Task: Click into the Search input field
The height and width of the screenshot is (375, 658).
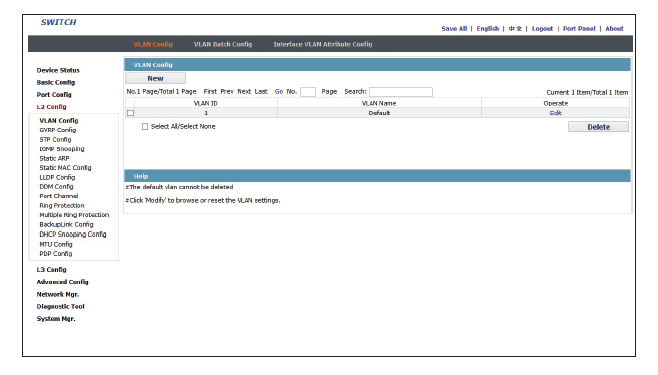Action: point(401,92)
